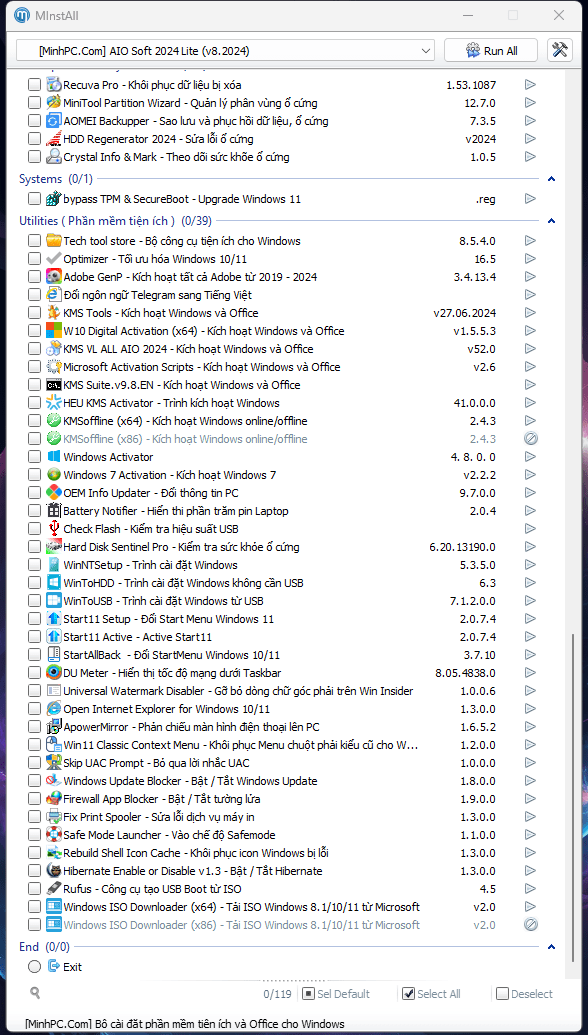Click the OEM Info Updater icon

pyautogui.click(x=53, y=492)
